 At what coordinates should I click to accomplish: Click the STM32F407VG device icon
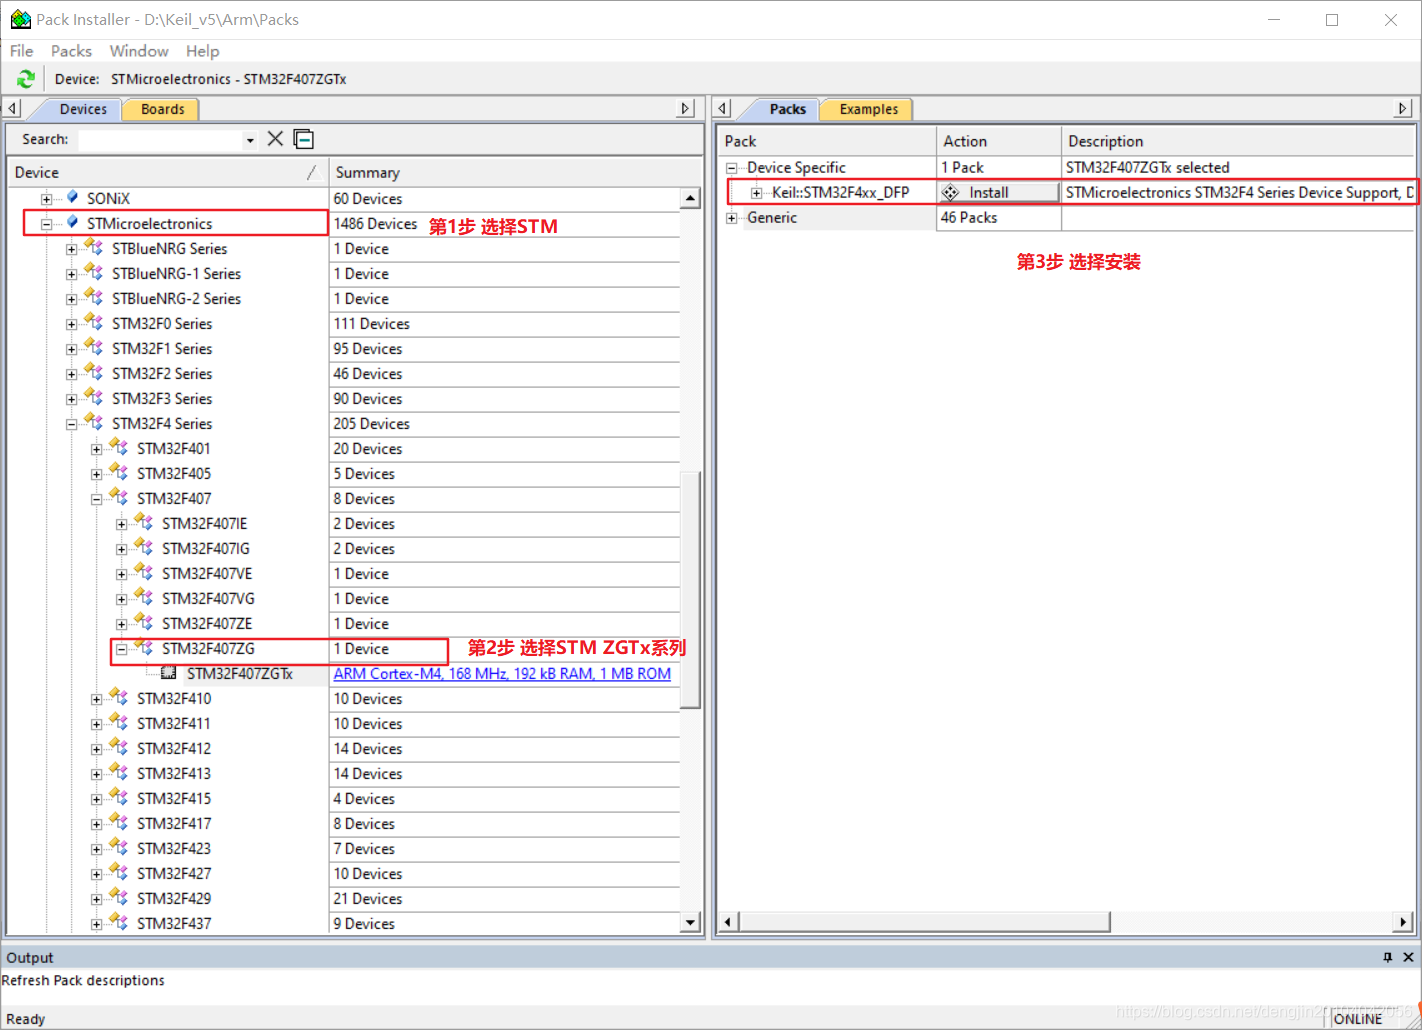[x=144, y=597]
